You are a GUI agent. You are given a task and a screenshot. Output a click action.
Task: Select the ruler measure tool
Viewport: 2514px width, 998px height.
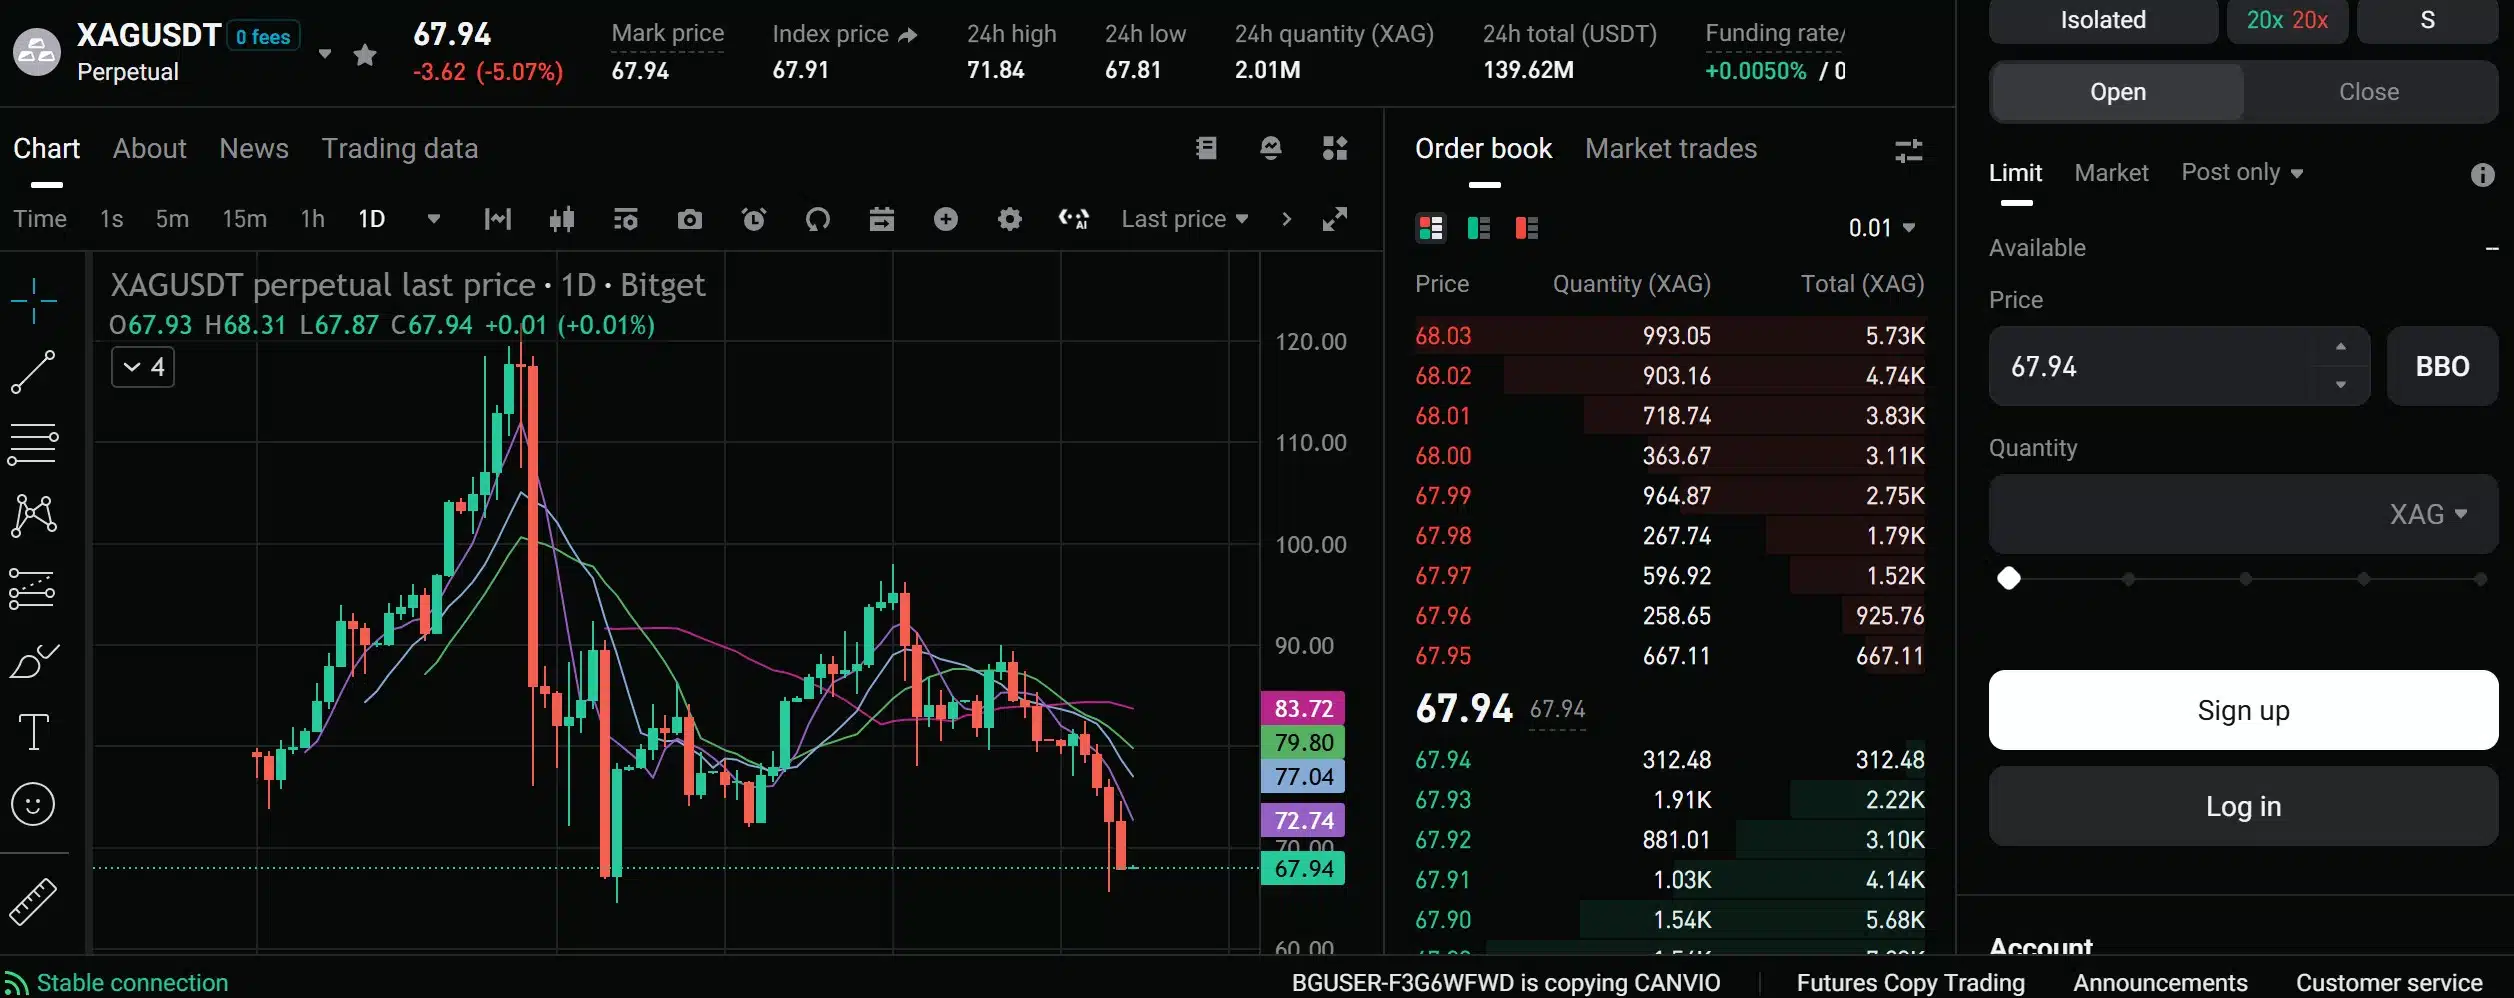(33, 901)
